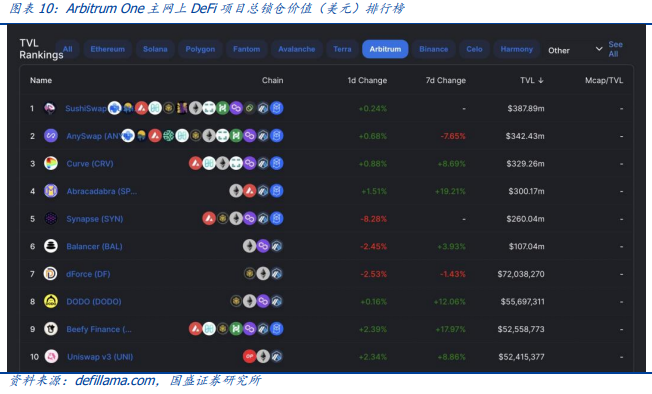Click the dForce logo icon
The image size is (652, 394).
(x=51, y=274)
